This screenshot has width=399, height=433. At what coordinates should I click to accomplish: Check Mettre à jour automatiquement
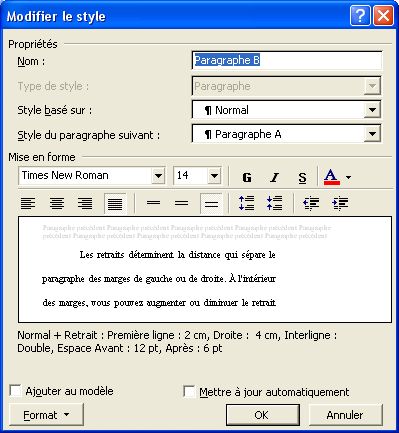coord(189,392)
